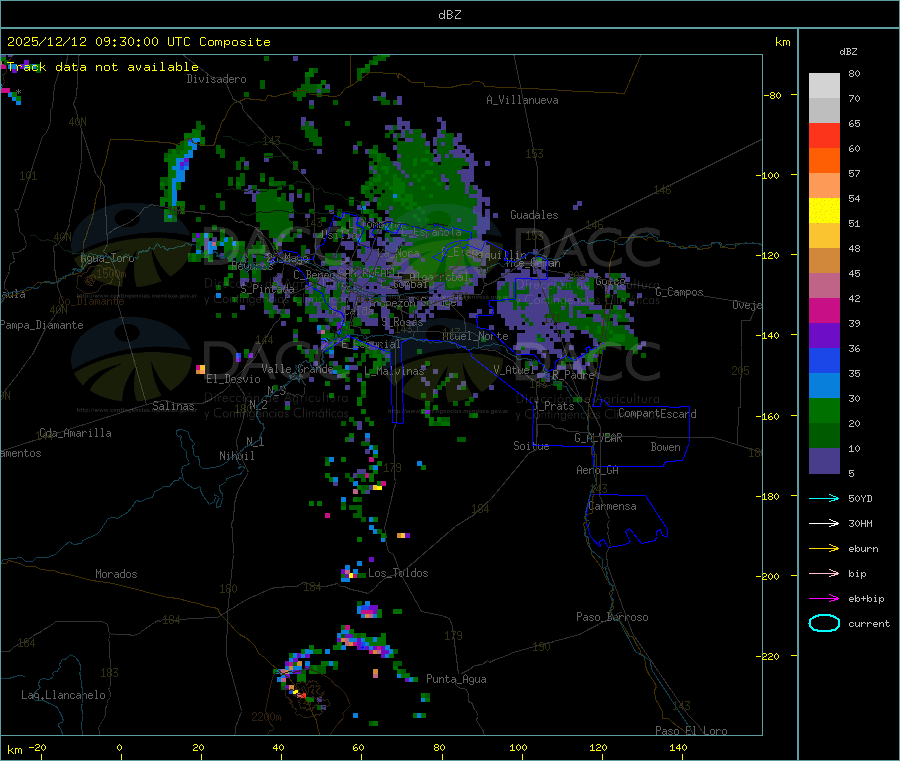This screenshot has width=900, height=761.
Task: Click the white 30HM arrow icon
Action: pos(824,523)
